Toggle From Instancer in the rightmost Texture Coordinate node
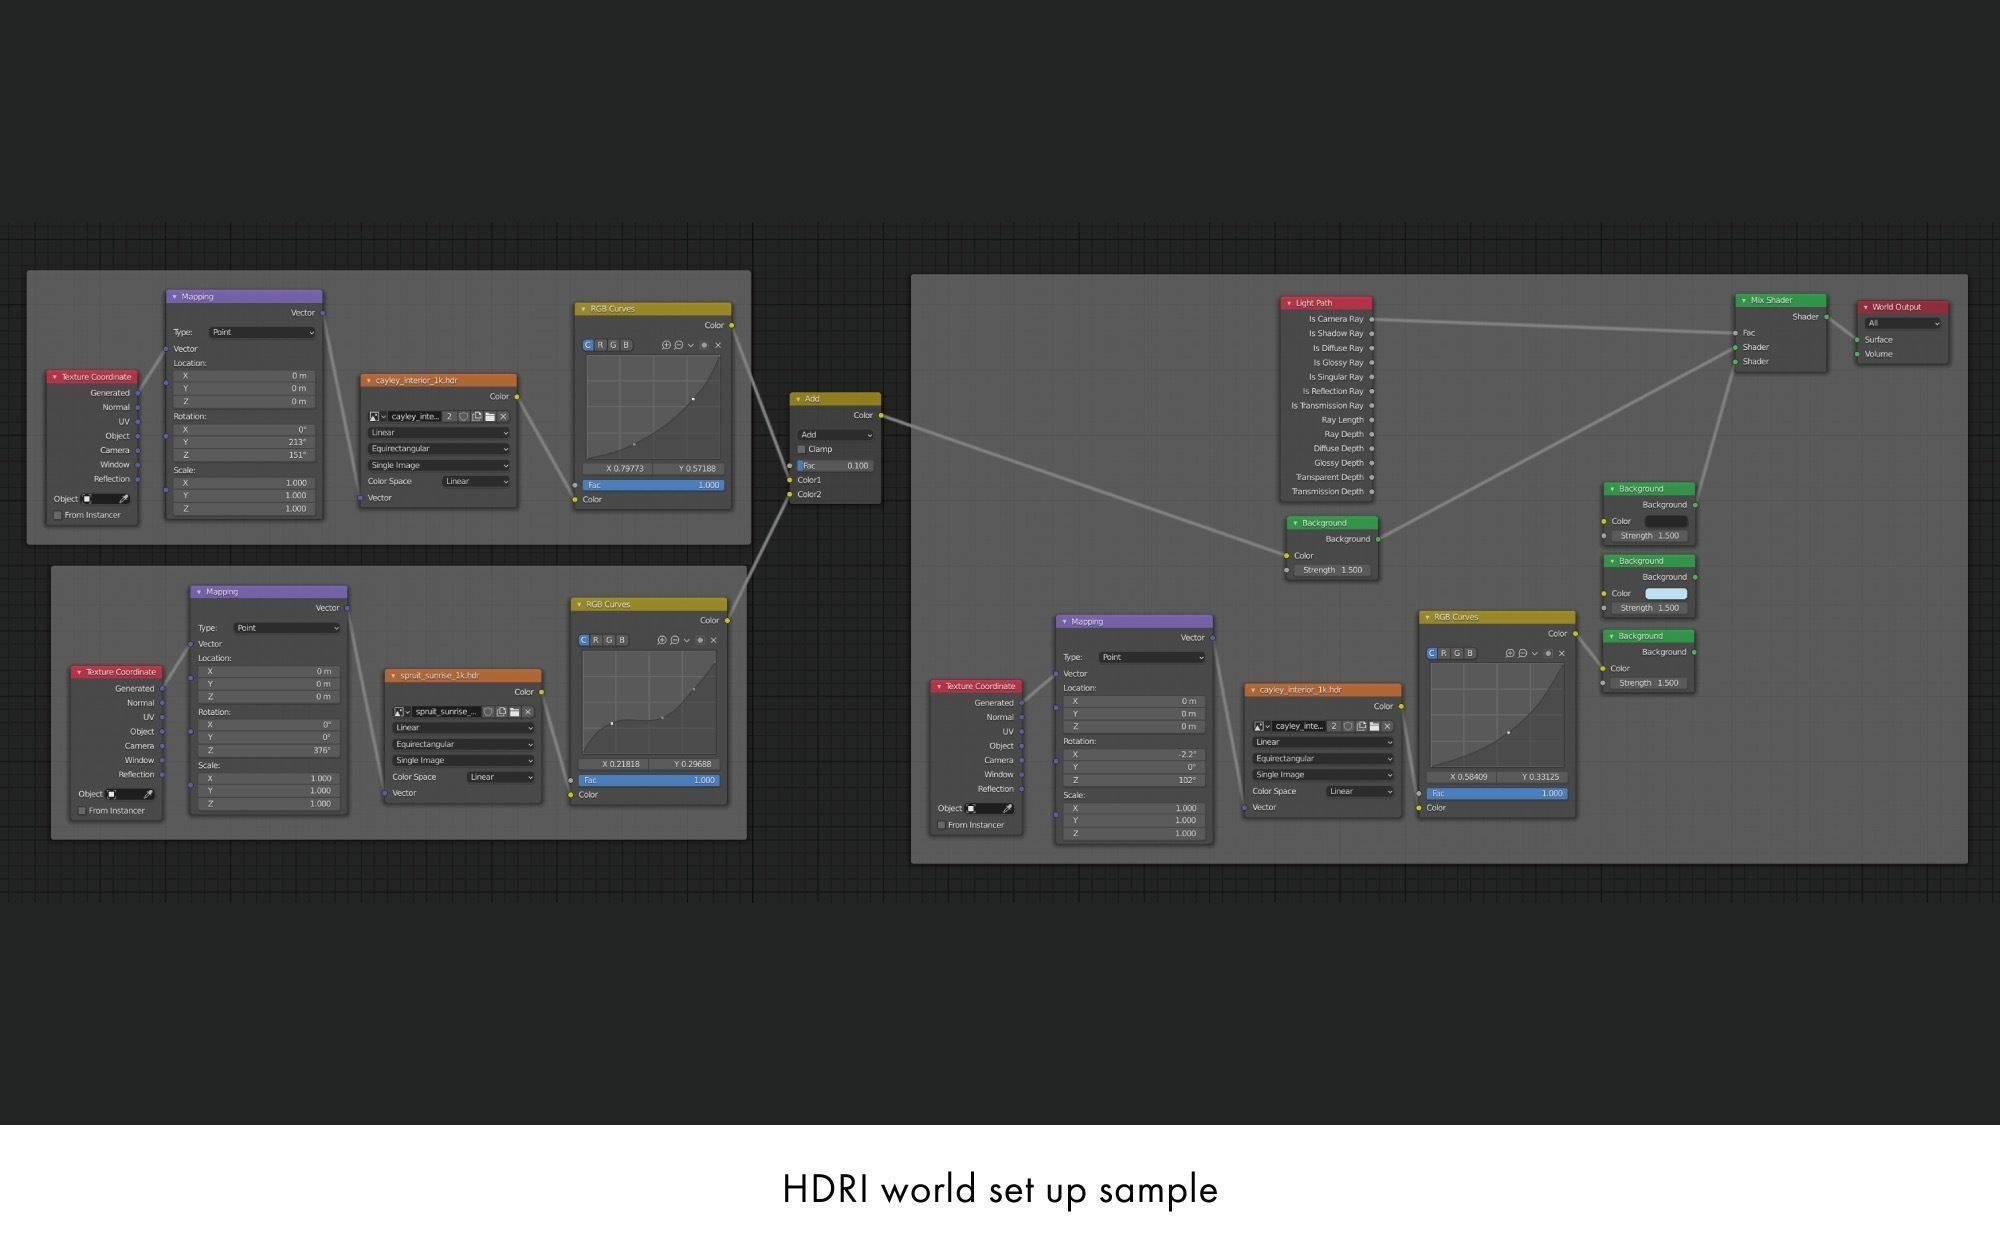This screenshot has width=2000, height=1250. [941, 825]
